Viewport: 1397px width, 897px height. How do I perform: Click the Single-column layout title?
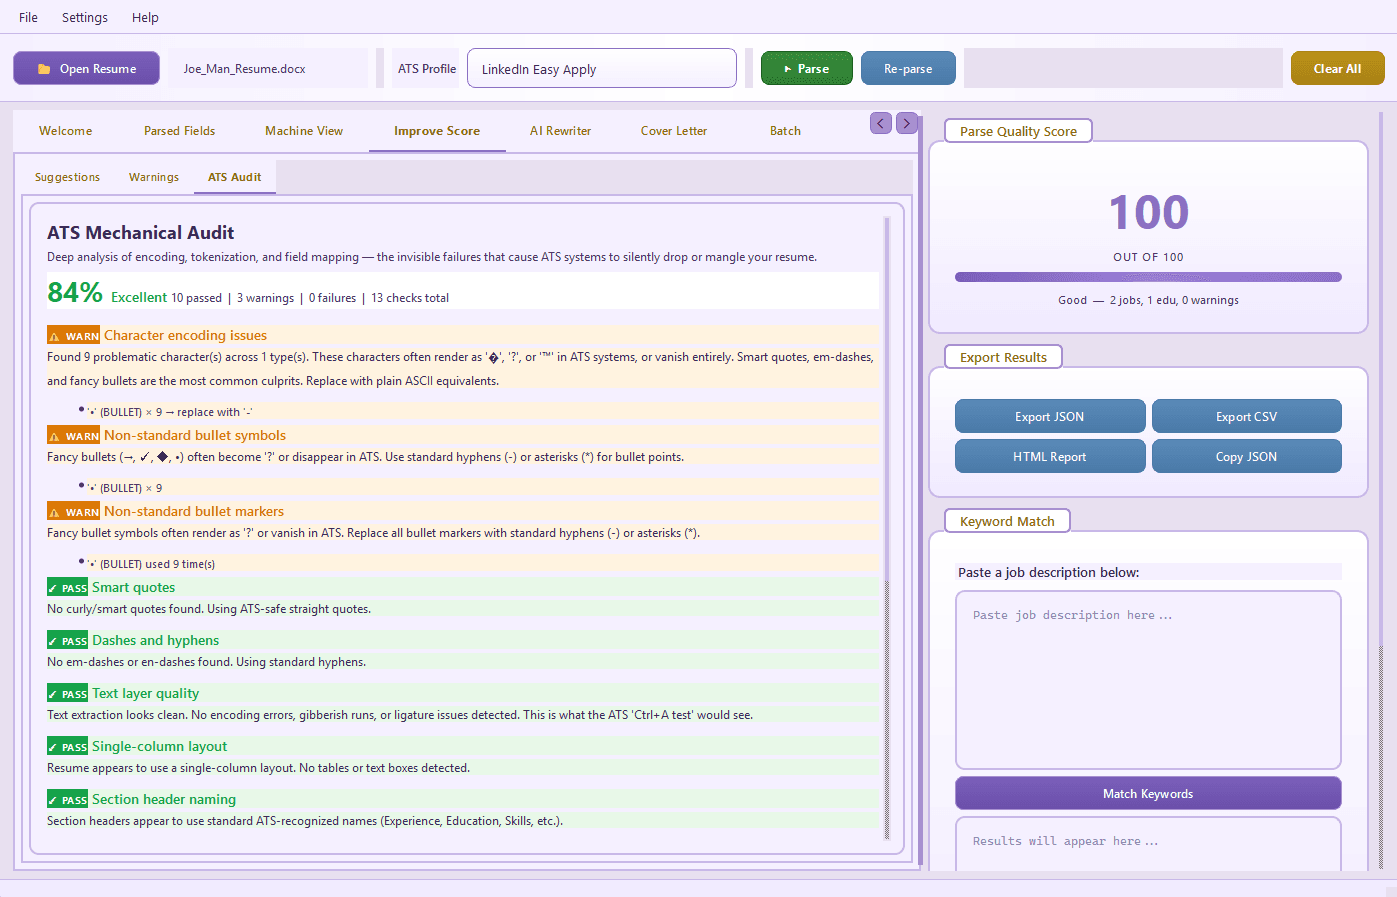coord(160,747)
